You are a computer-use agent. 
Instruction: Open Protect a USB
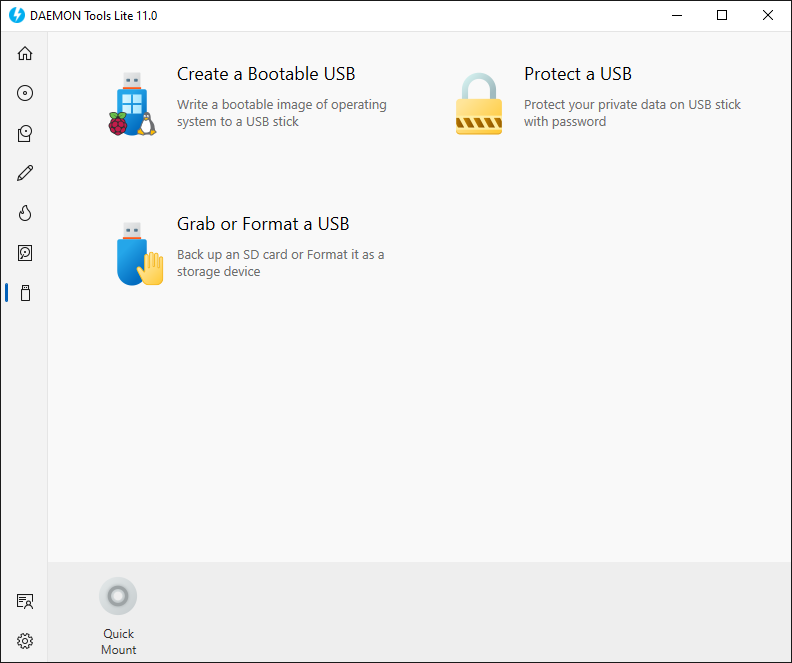pos(578,74)
